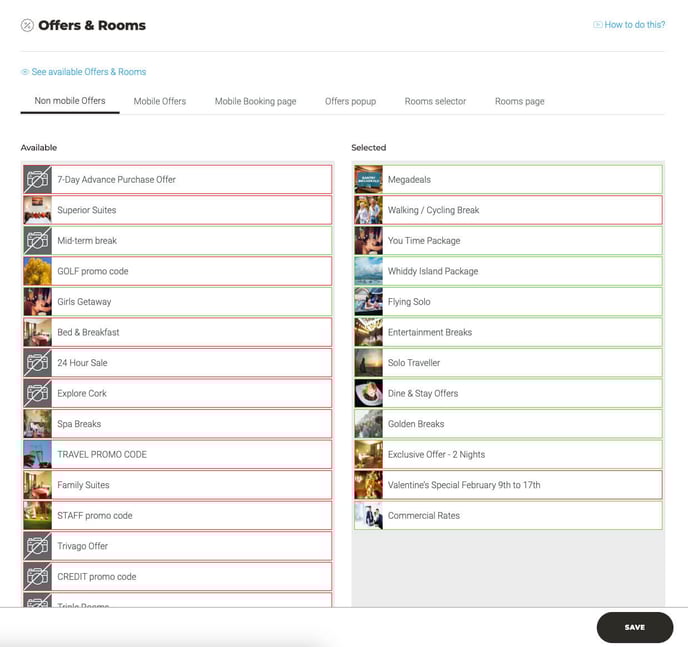Click the no-photo icon for 7-Day Advance Purchase Offer
This screenshot has width=688, height=647.
click(x=37, y=180)
